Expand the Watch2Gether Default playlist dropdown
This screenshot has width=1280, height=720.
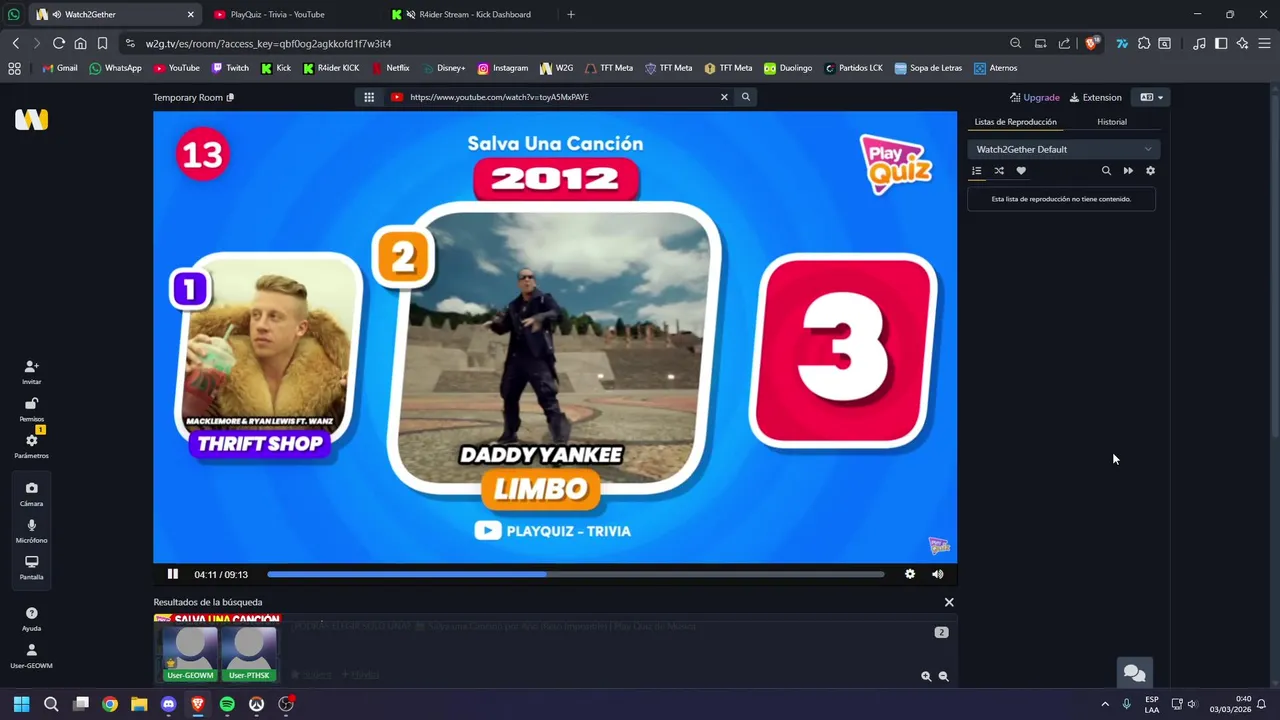(x=1064, y=149)
